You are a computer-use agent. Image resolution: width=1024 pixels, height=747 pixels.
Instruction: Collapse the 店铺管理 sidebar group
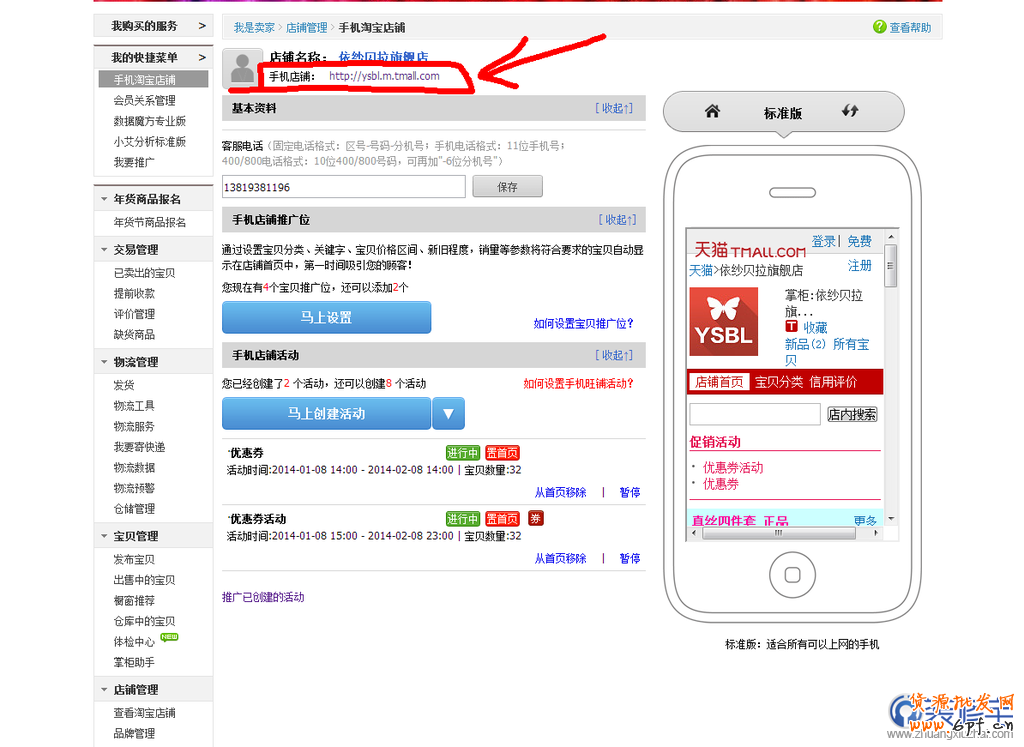click(104, 690)
